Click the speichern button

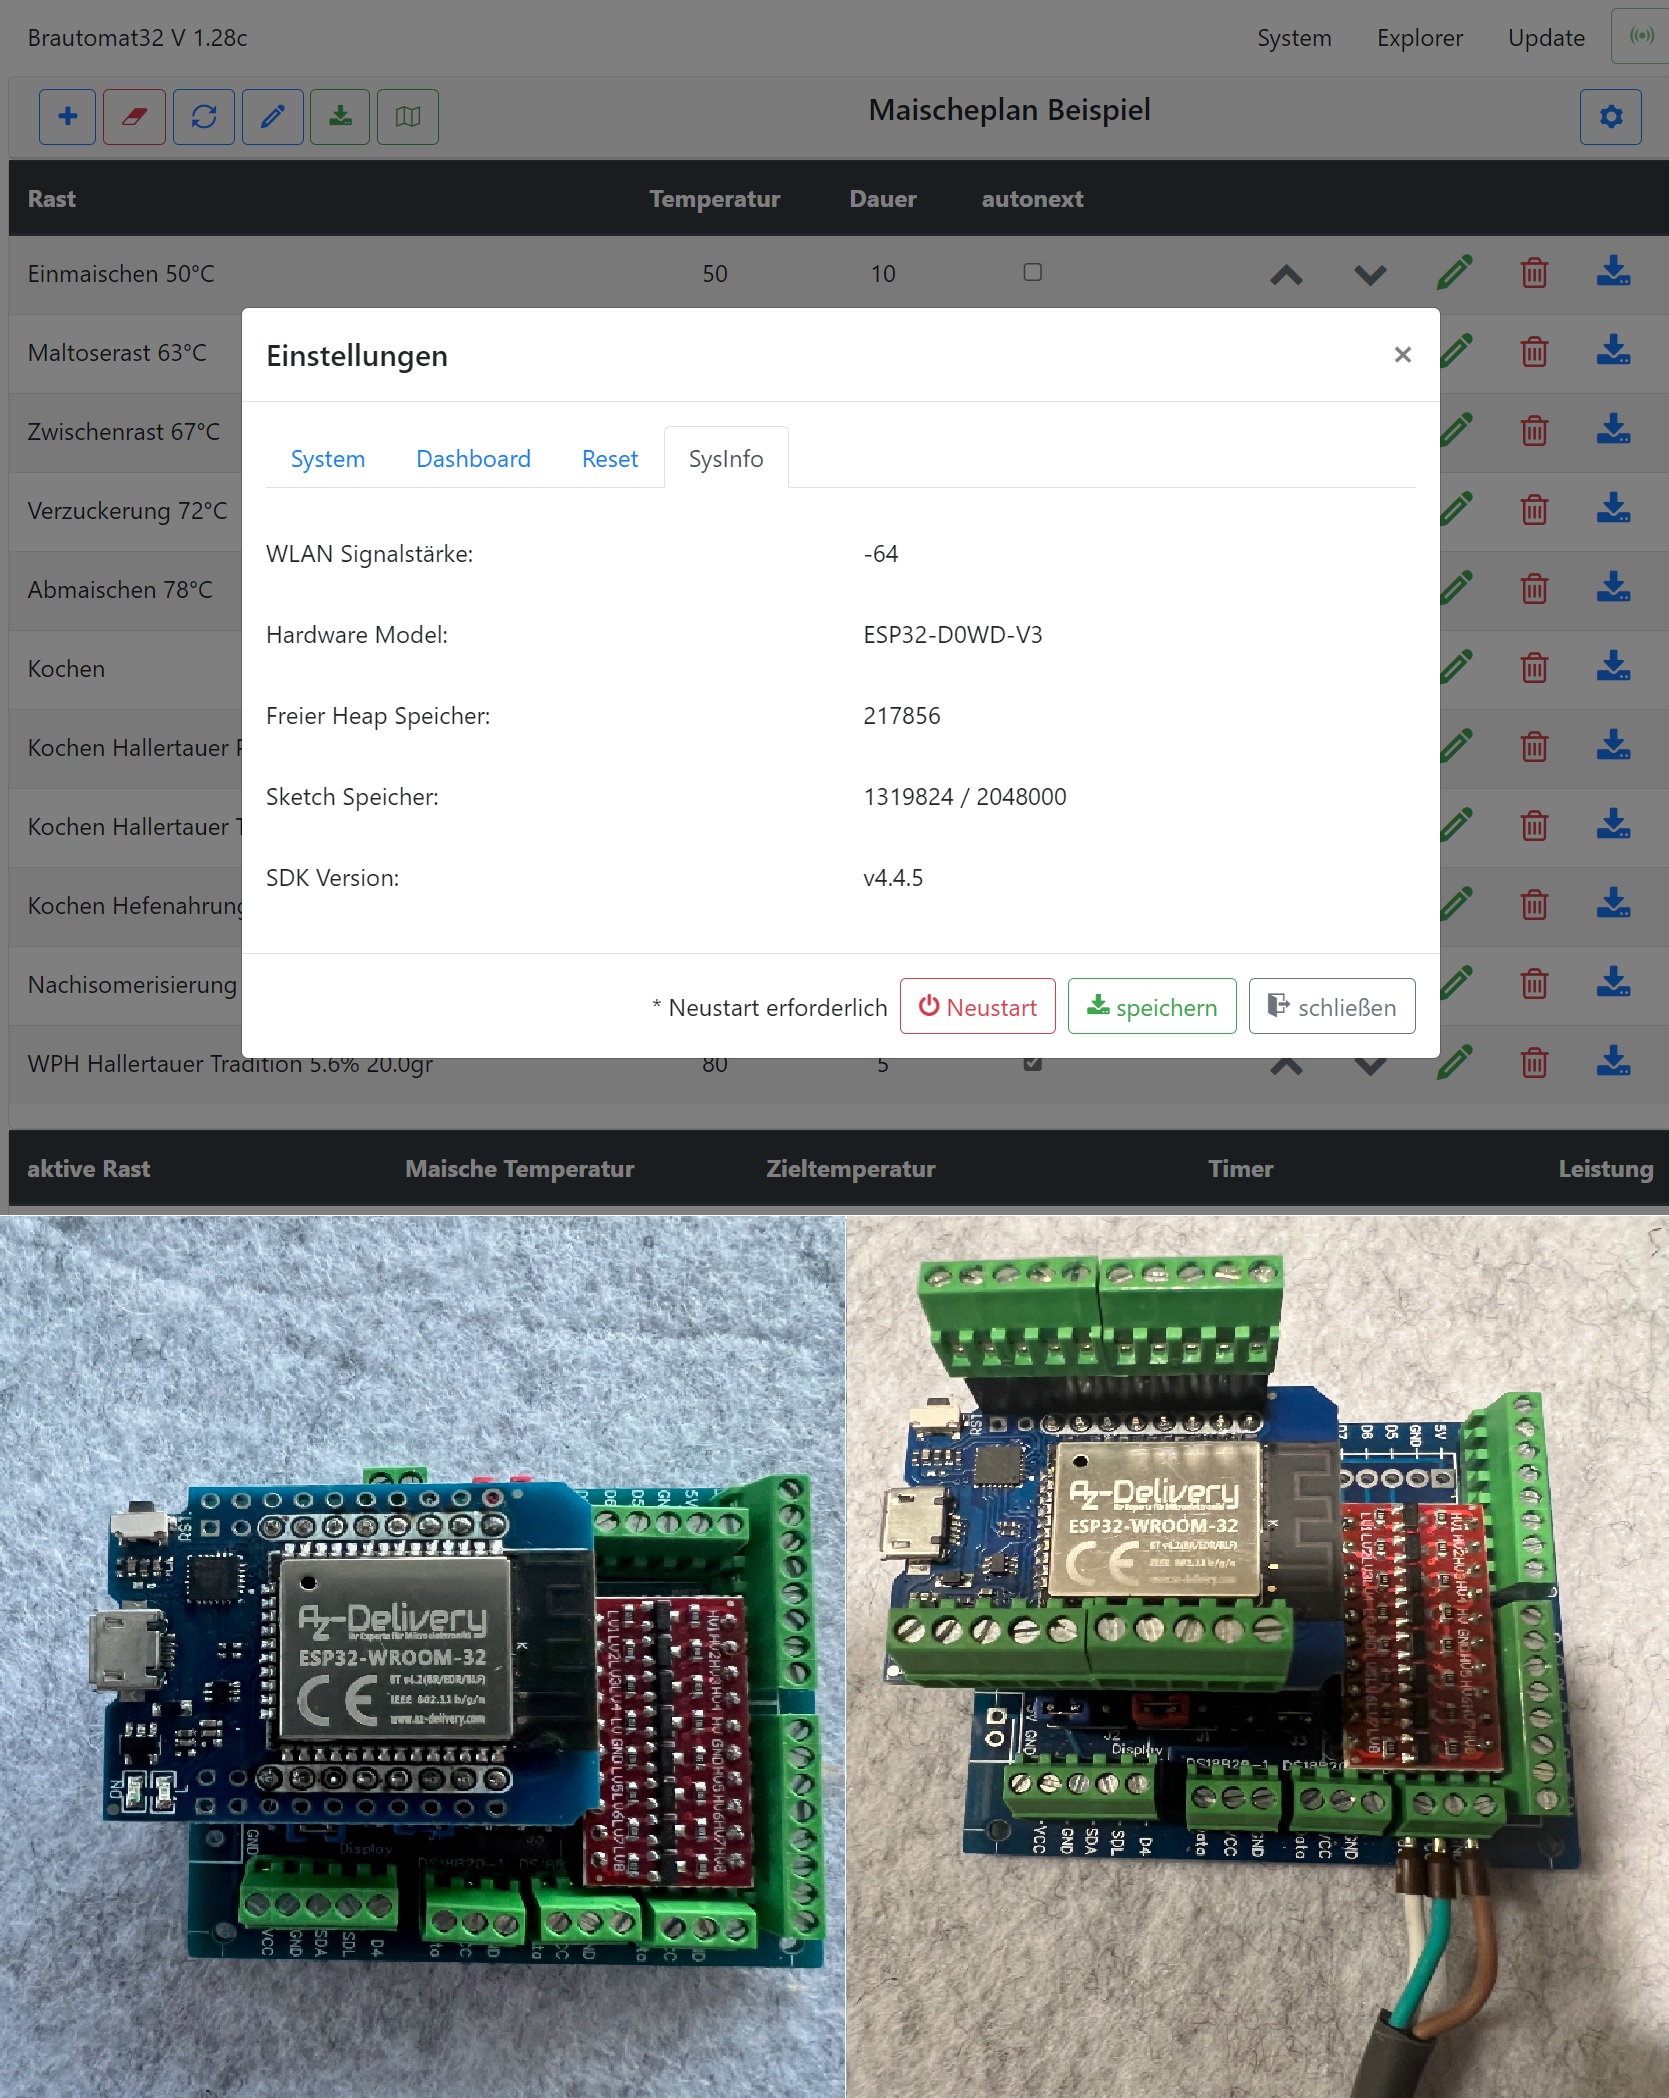[1152, 1007]
